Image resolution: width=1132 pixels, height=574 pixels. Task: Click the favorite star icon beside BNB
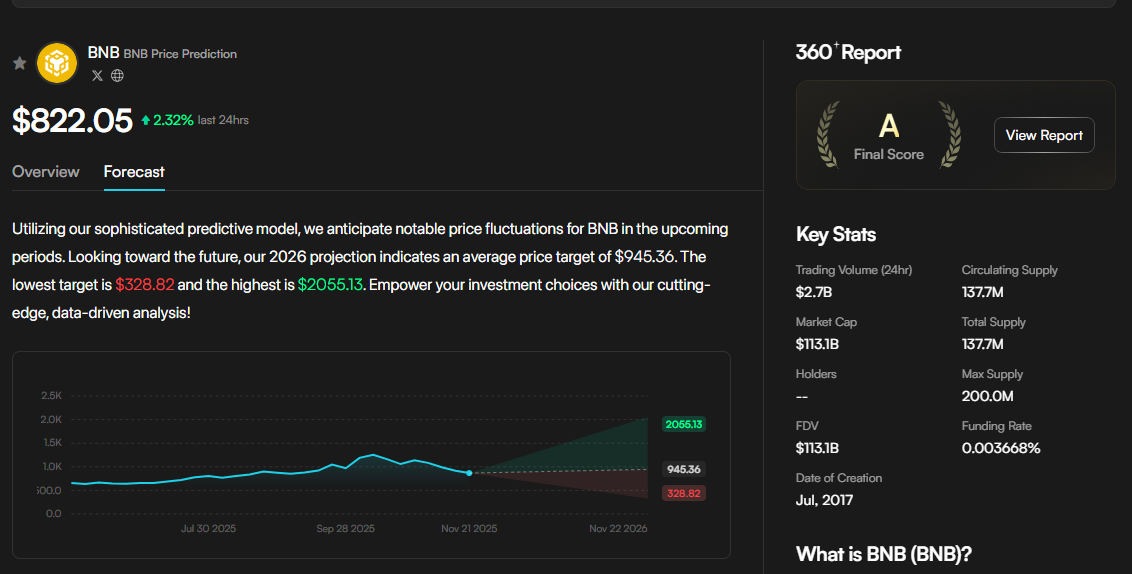point(19,63)
